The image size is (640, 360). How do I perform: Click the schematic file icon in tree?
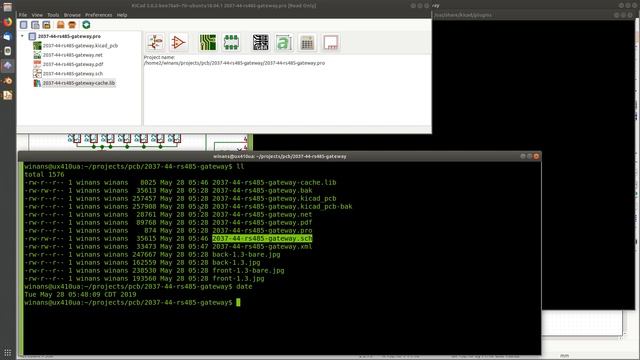[37, 74]
